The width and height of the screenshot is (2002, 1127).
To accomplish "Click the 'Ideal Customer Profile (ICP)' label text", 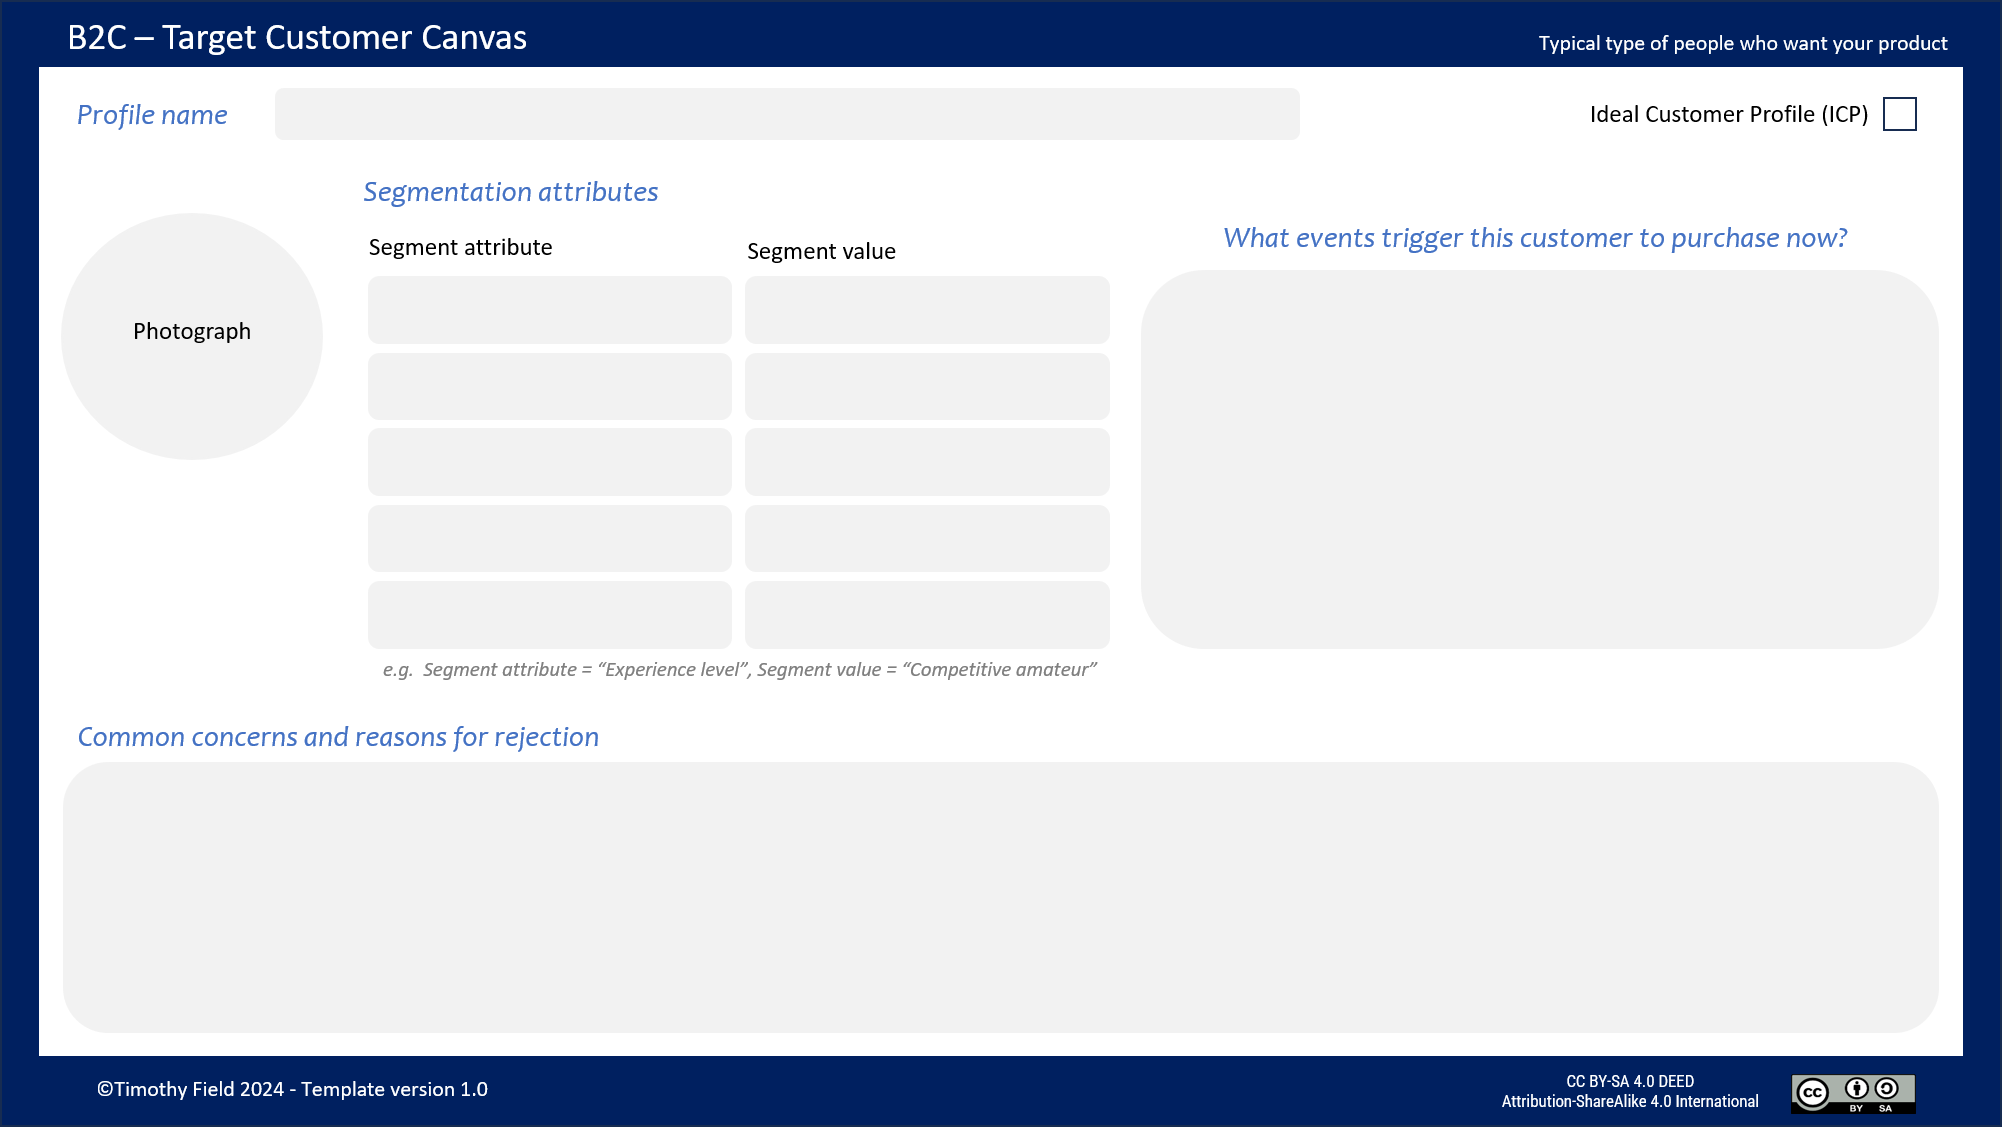I will click(x=1728, y=114).
